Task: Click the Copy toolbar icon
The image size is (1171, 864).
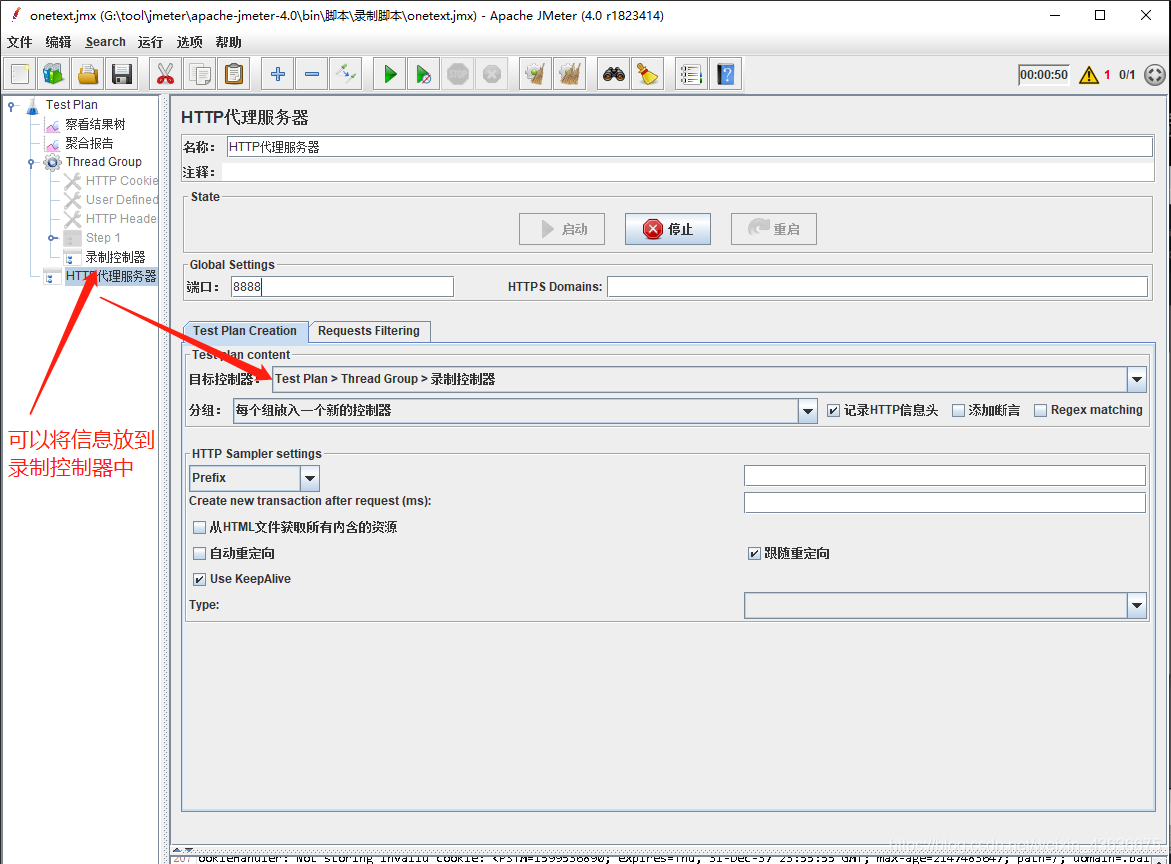Action: pyautogui.click(x=199, y=74)
